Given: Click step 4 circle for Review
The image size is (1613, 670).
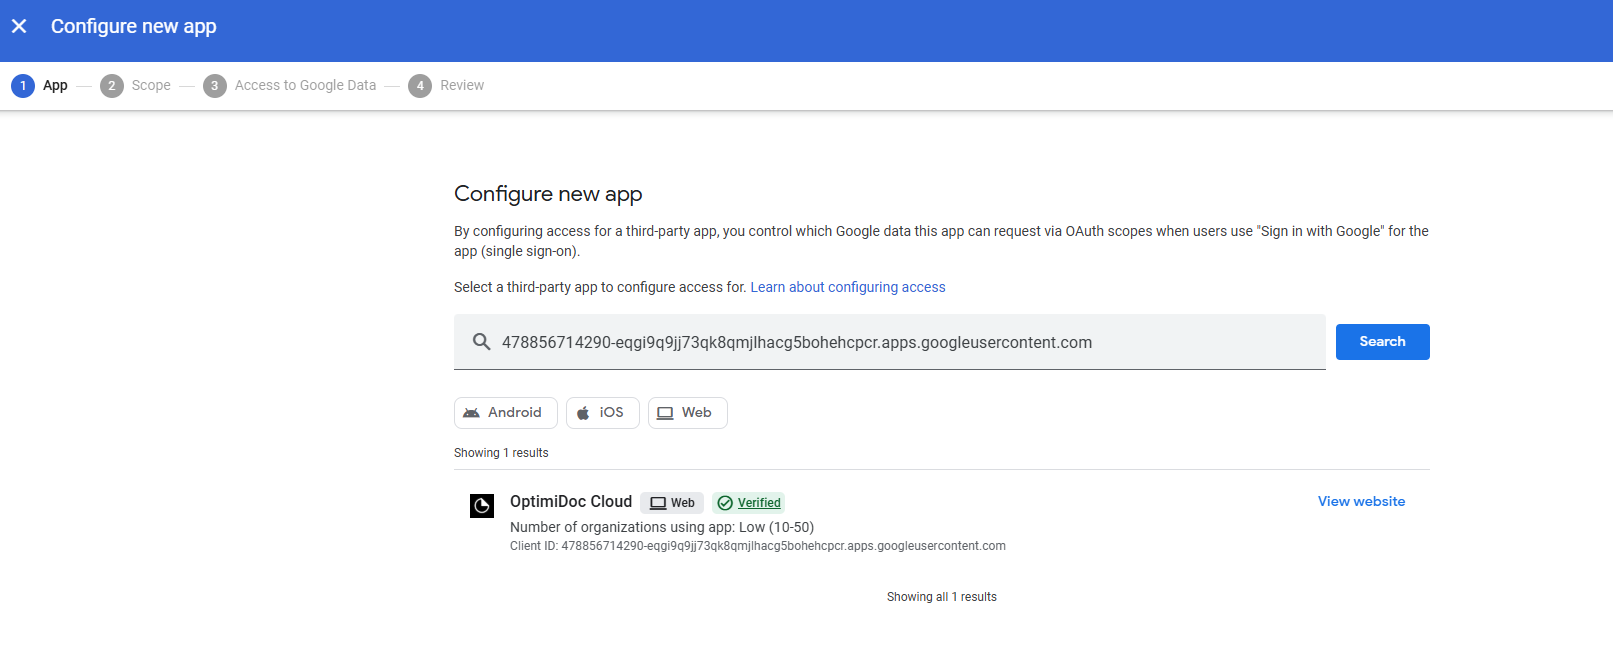Looking at the screenshot, I should (x=420, y=86).
